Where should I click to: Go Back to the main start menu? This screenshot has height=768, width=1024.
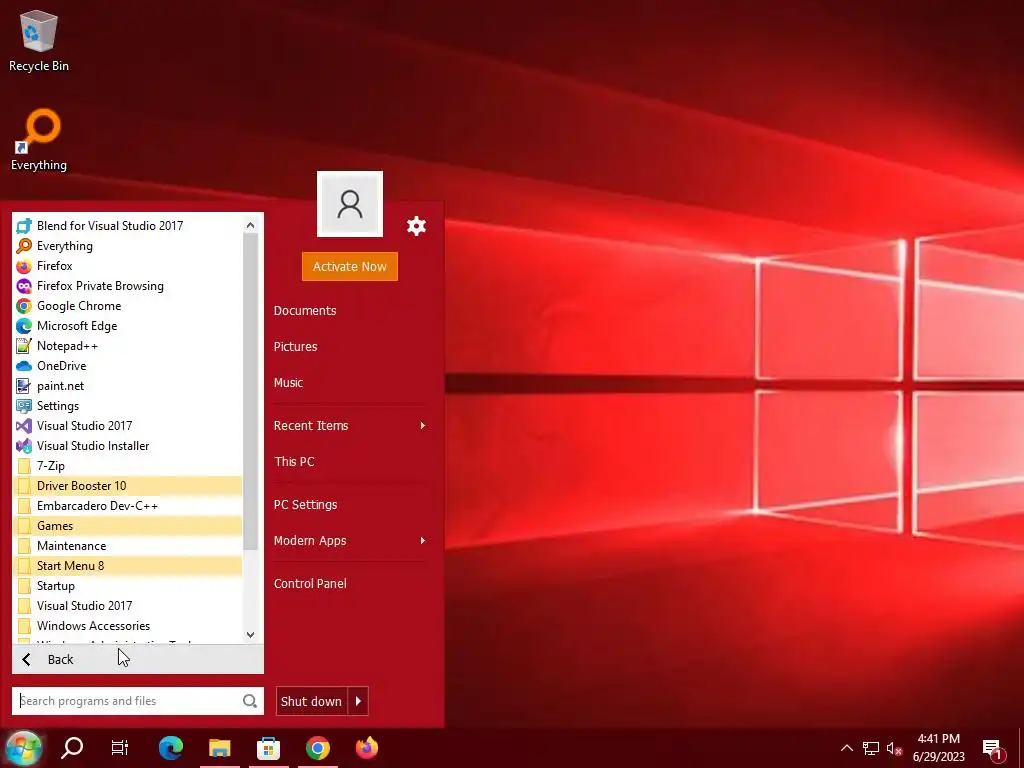tap(138, 660)
